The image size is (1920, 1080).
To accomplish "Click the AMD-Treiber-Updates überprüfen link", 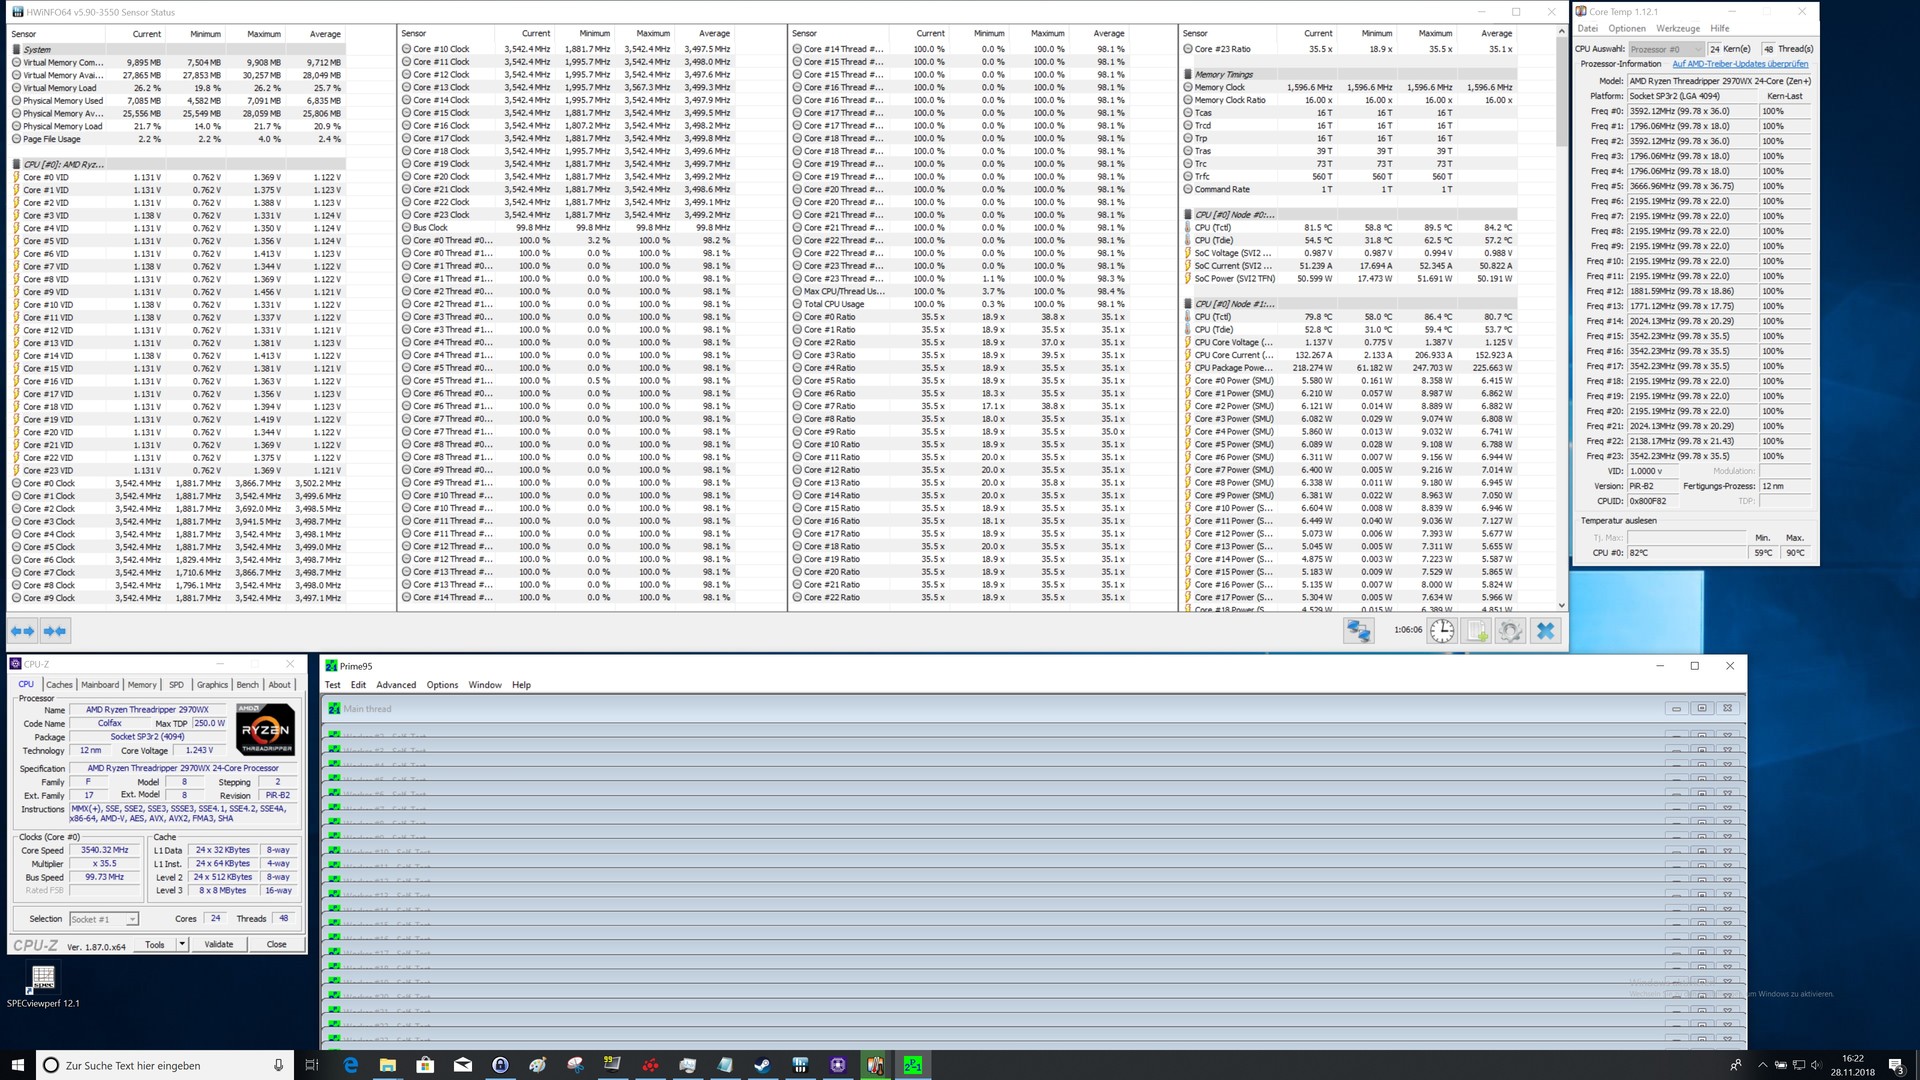I will pos(1740,64).
